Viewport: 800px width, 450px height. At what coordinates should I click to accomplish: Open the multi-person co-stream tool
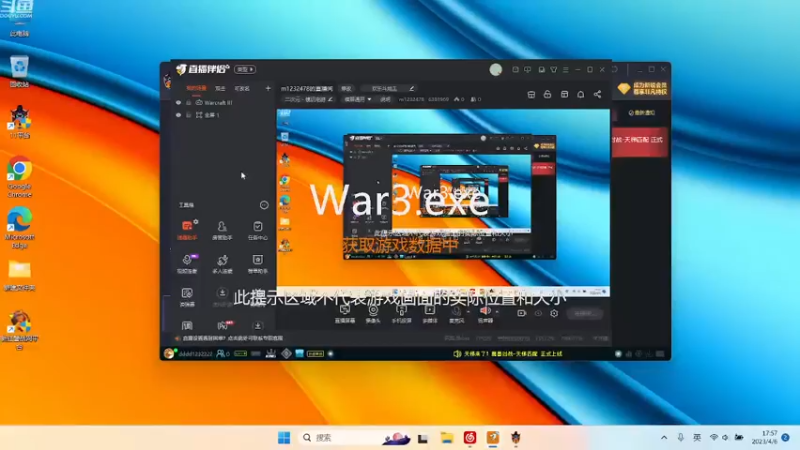222,264
